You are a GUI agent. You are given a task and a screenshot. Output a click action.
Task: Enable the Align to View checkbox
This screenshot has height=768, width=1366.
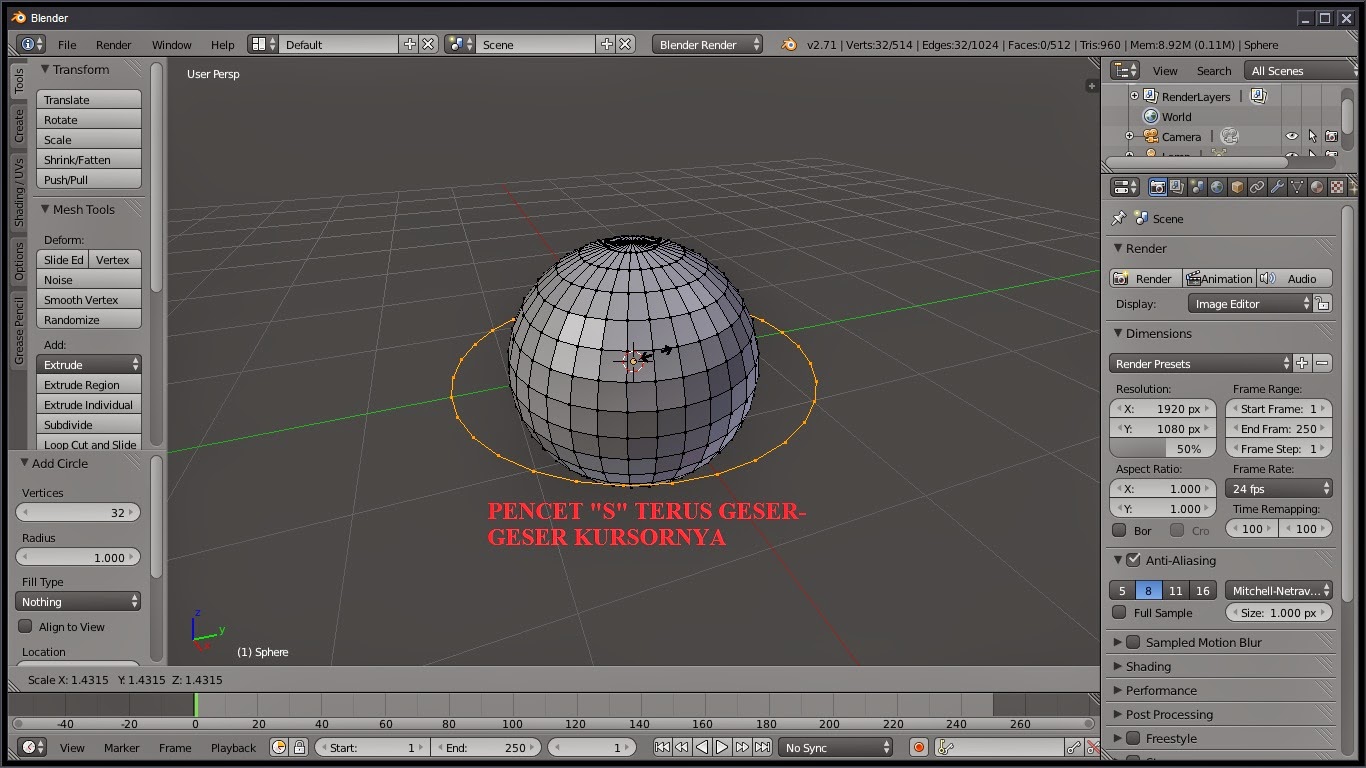(x=26, y=627)
